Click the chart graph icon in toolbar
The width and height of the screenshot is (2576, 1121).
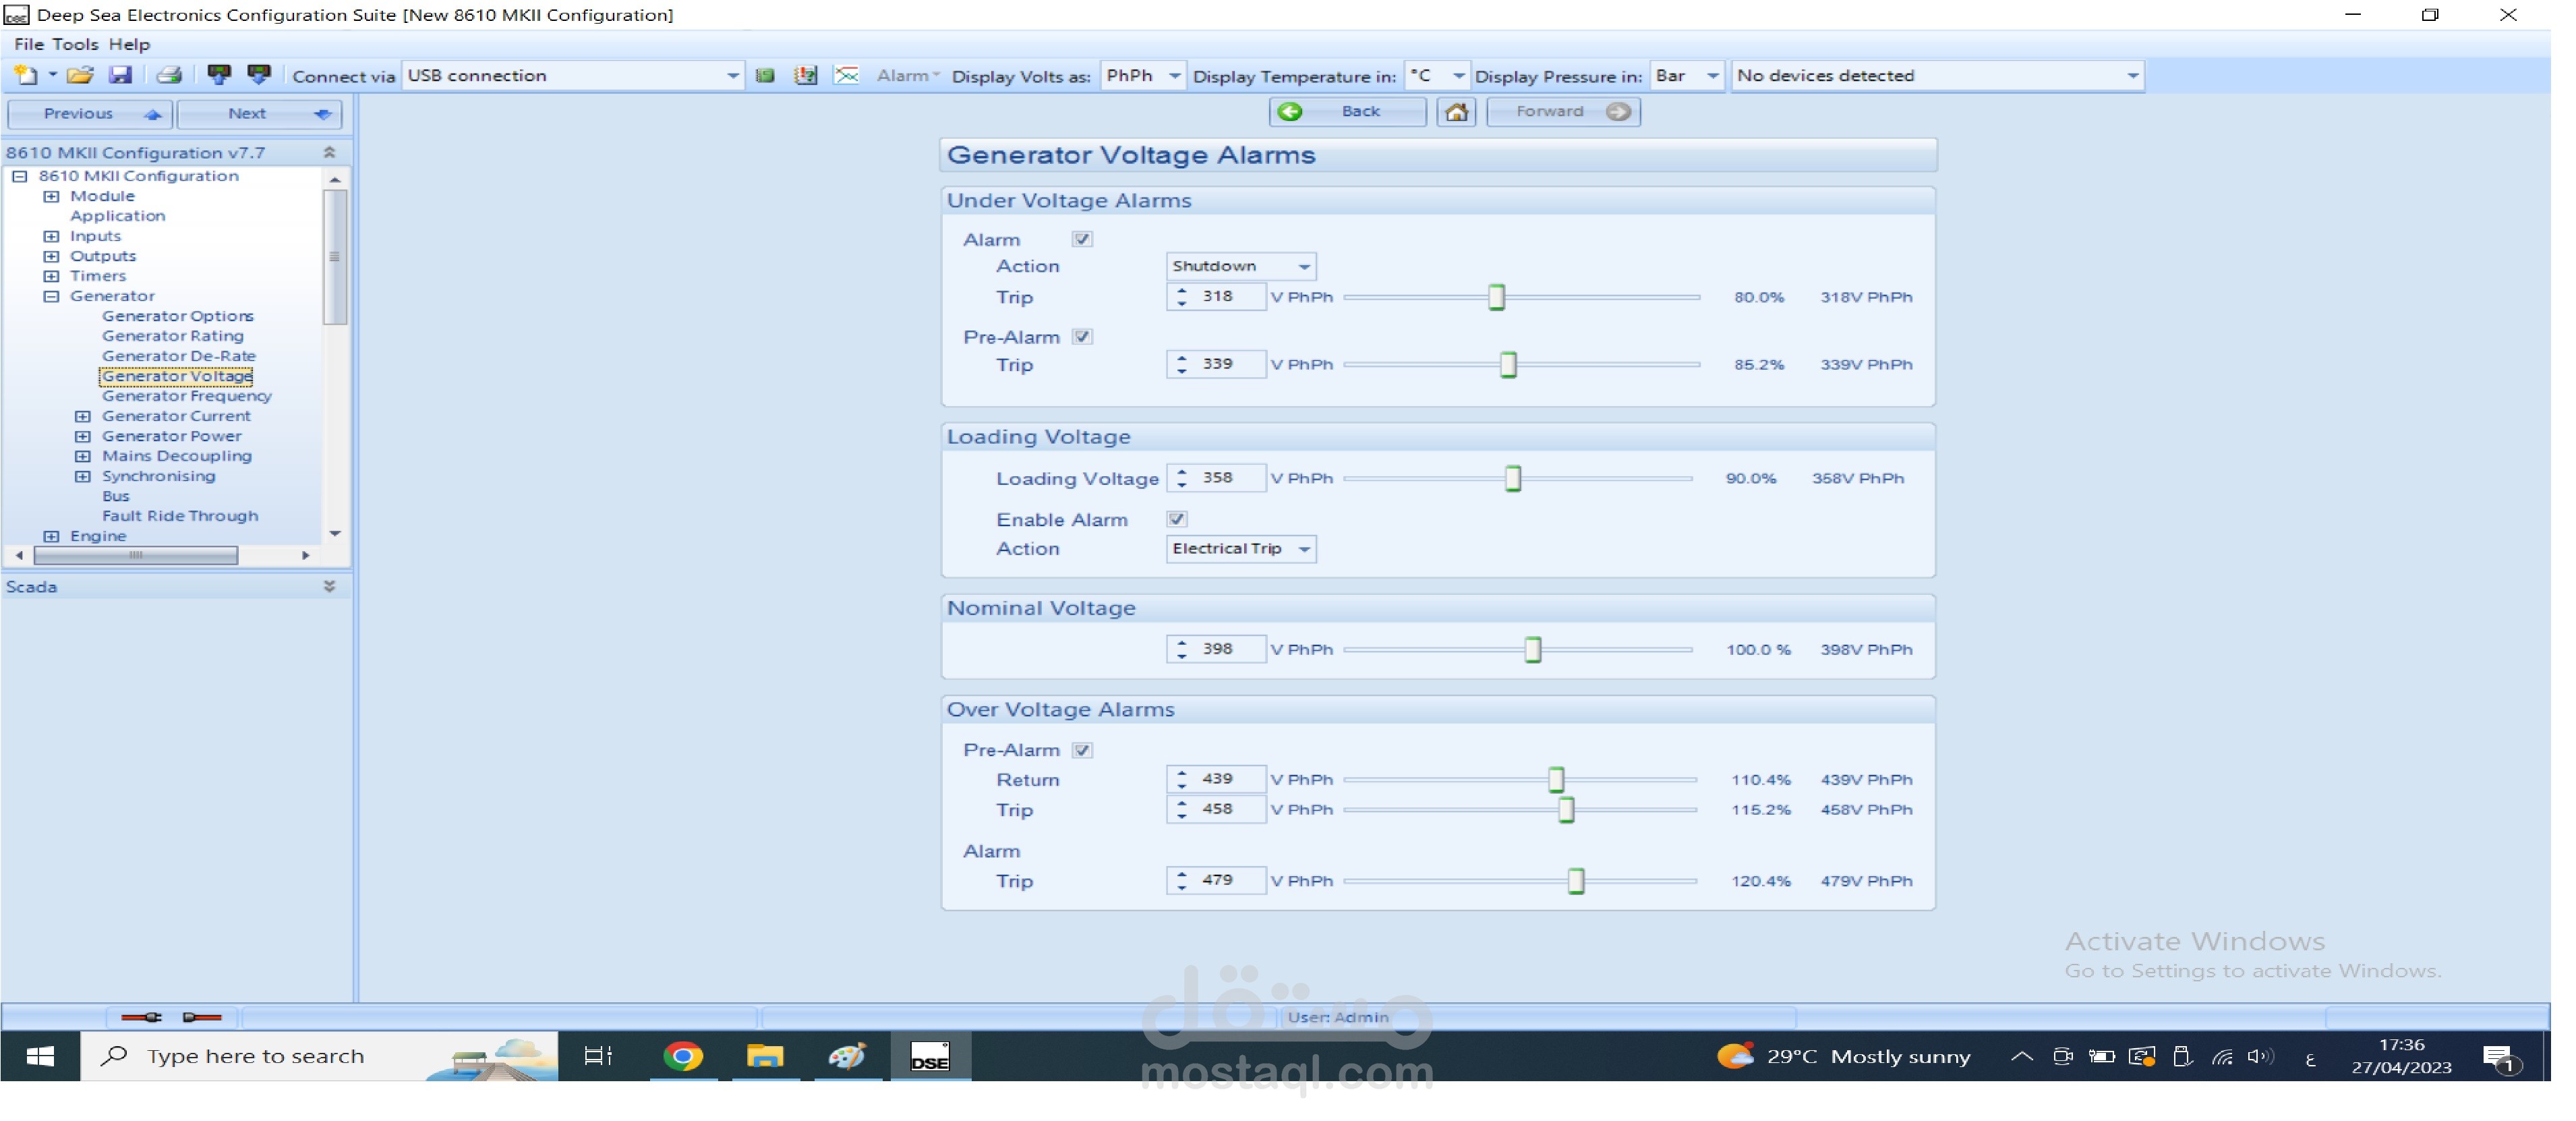[x=847, y=75]
